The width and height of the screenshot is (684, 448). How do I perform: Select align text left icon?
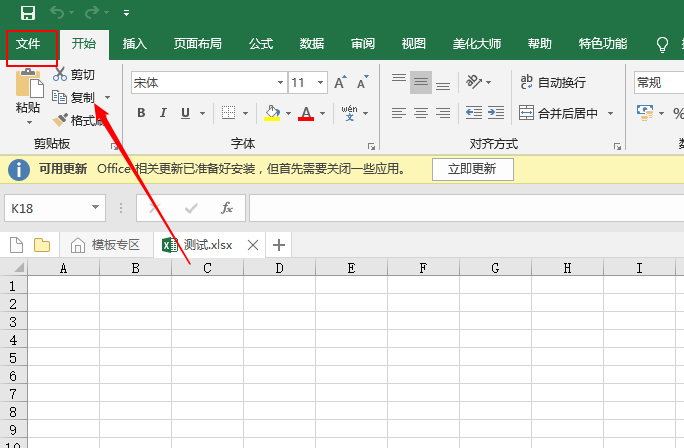tap(399, 113)
